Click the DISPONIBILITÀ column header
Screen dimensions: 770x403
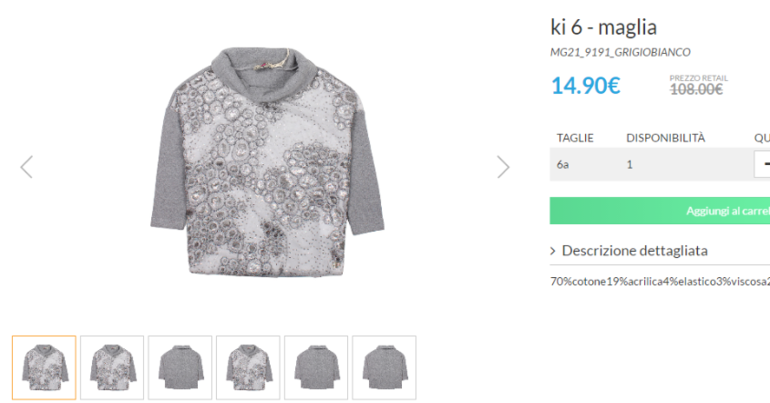(x=665, y=137)
